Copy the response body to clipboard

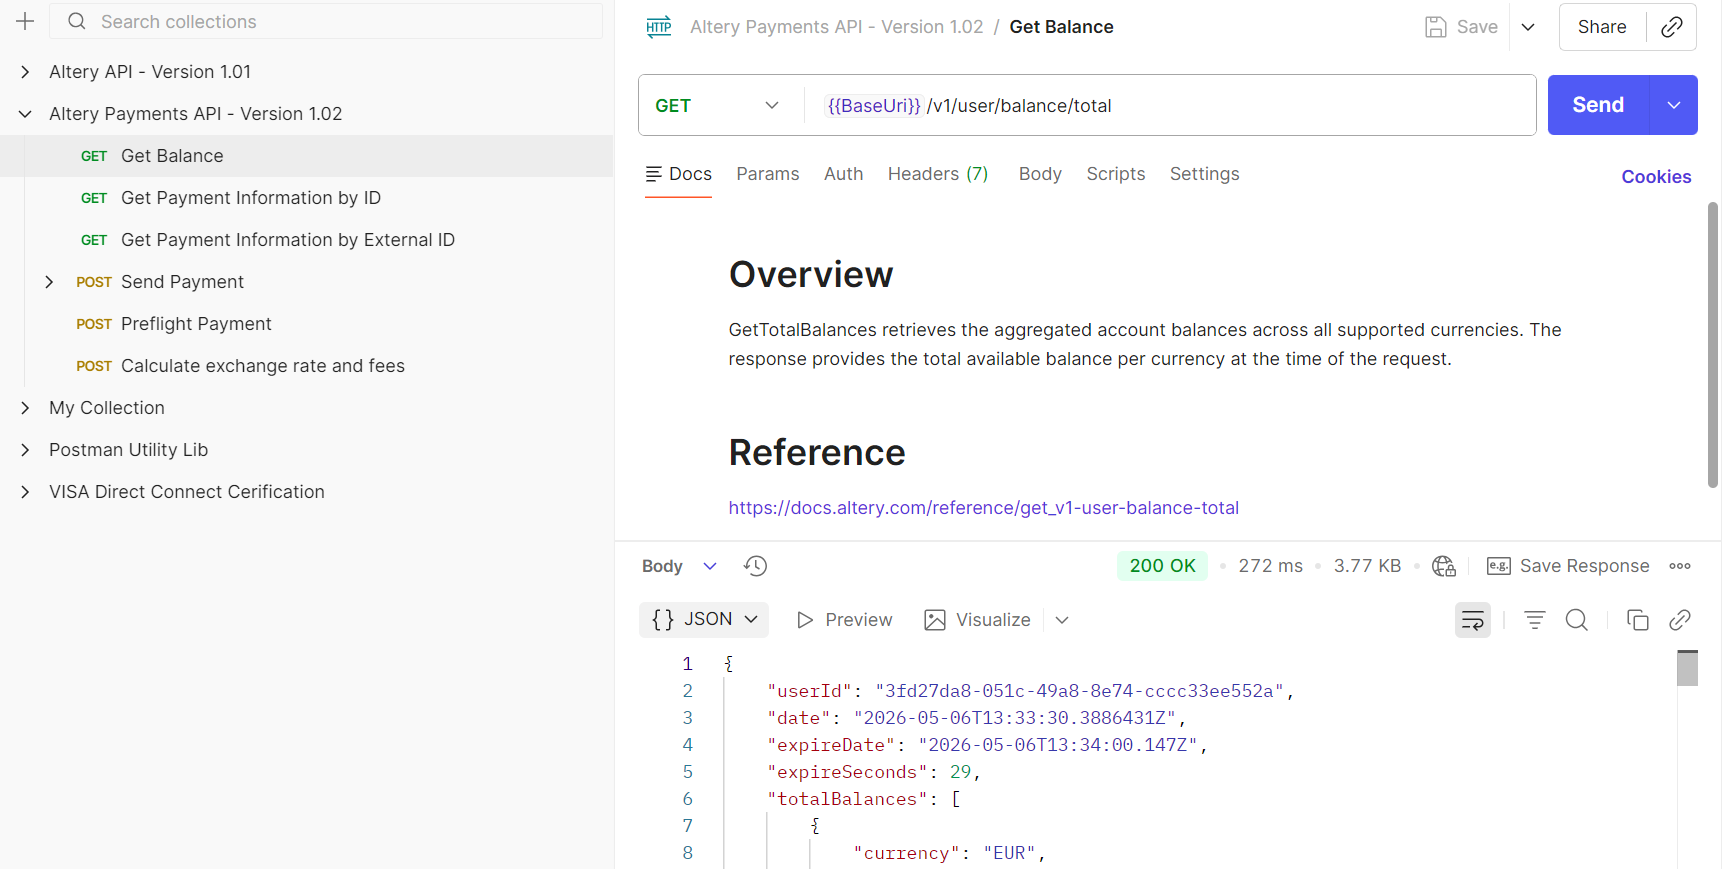coord(1638,620)
